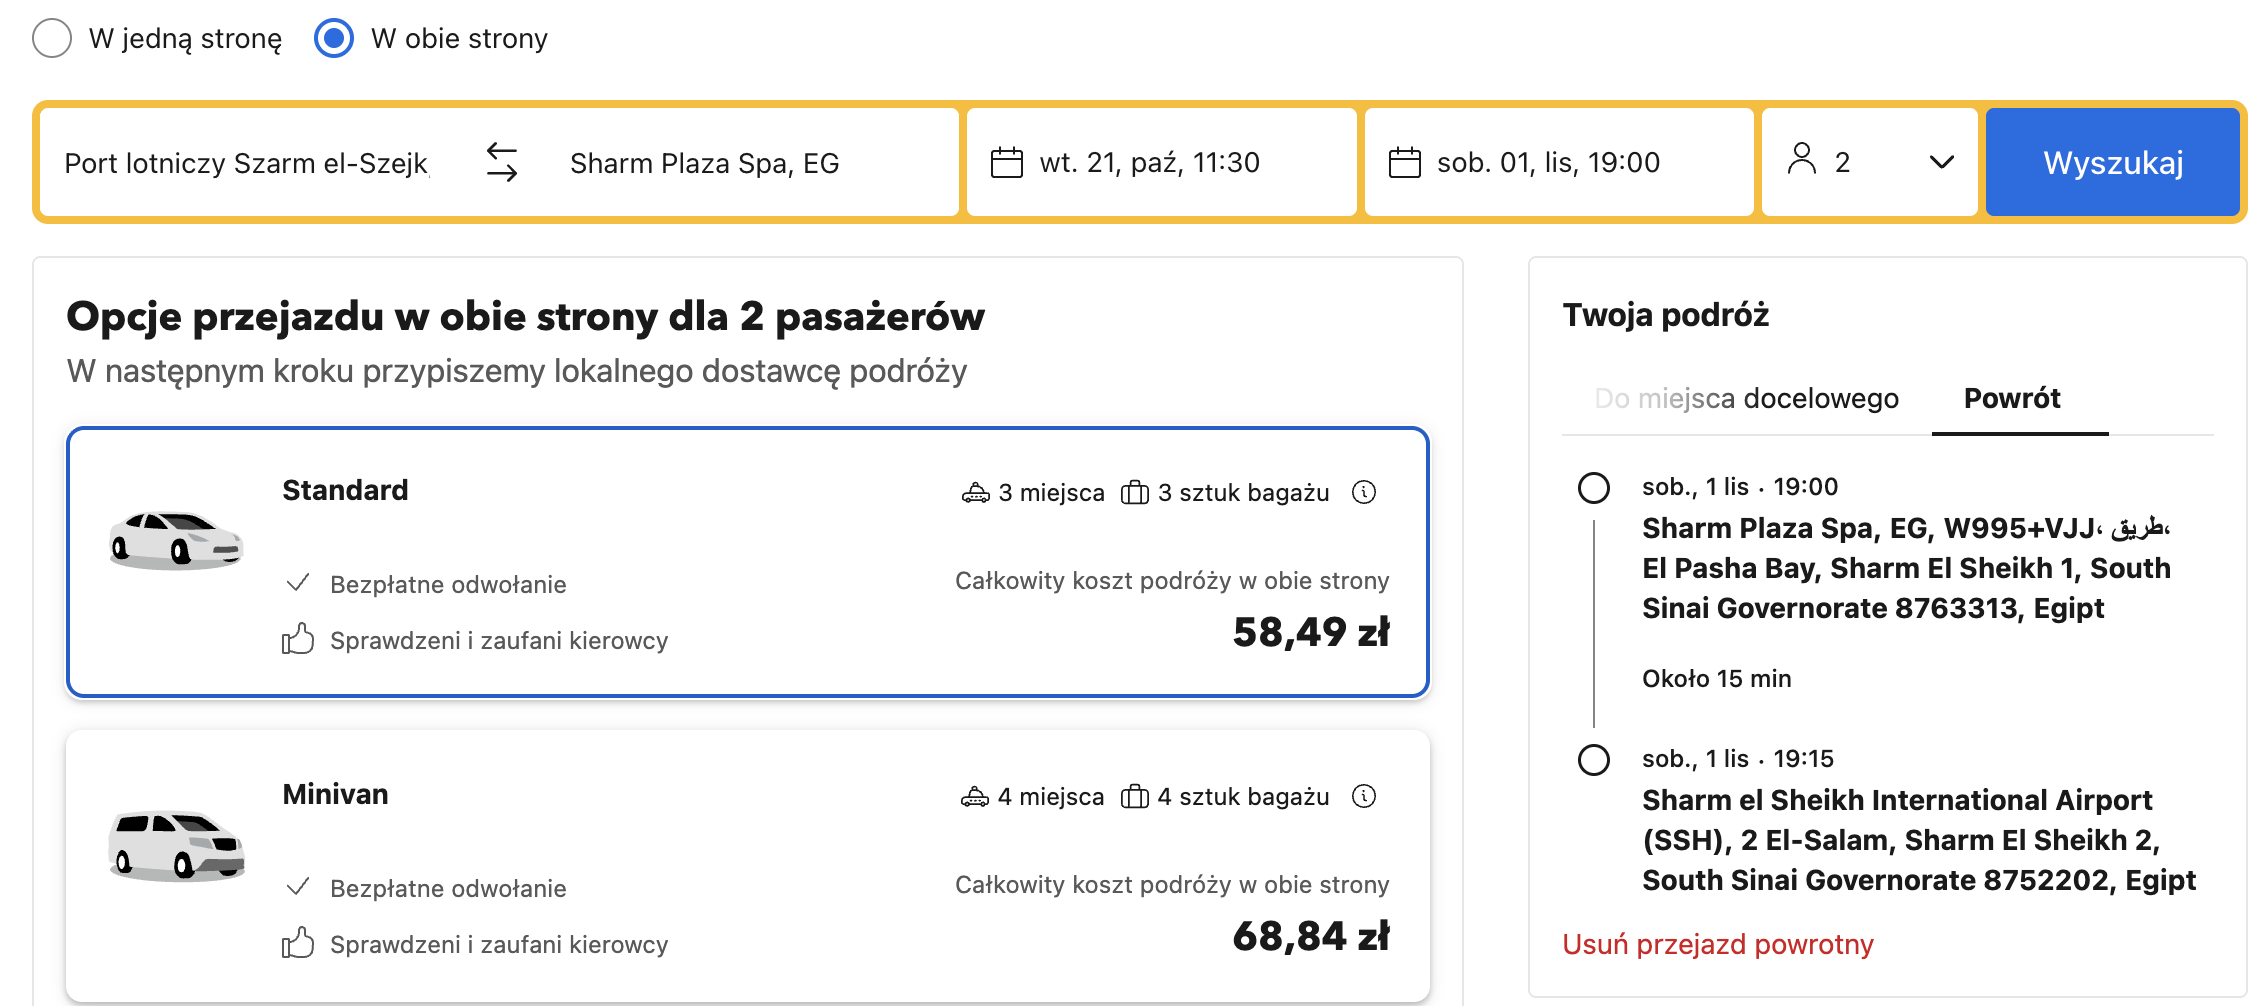Open the Minivan info icon
Image resolution: width=2266 pixels, height=1006 pixels.
[x=1364, y=796]
